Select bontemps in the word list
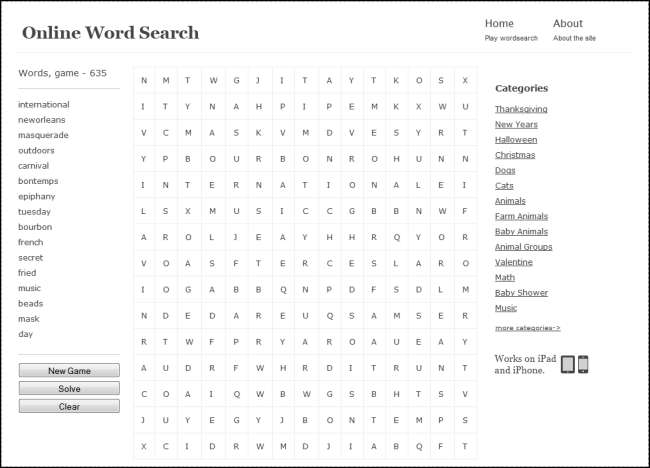This screenshot has width=650, height=468. pyautogui.click(x=38, y=181)
